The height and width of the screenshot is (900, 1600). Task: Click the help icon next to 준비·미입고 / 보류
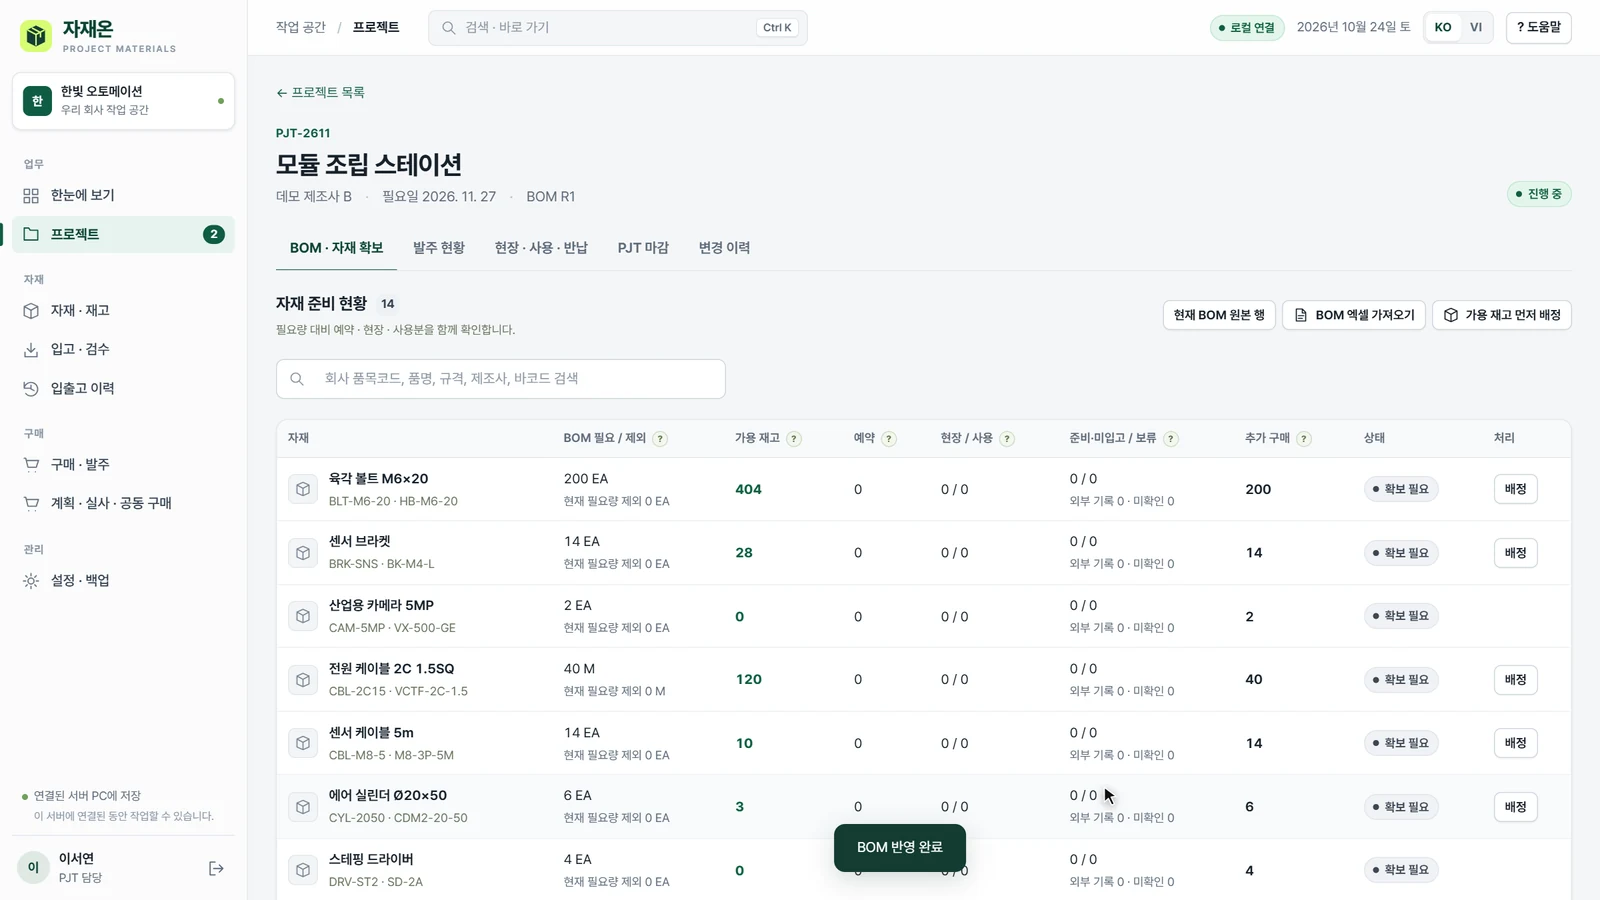coord(1171,439)
